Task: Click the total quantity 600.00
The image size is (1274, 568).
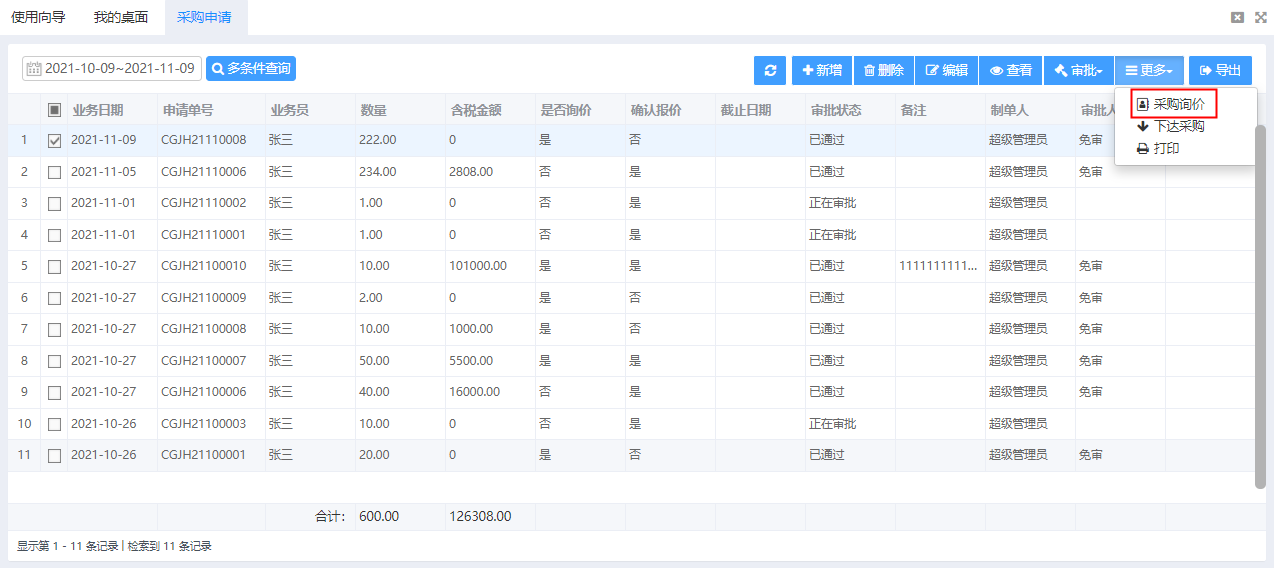Action: coord(379,517)
